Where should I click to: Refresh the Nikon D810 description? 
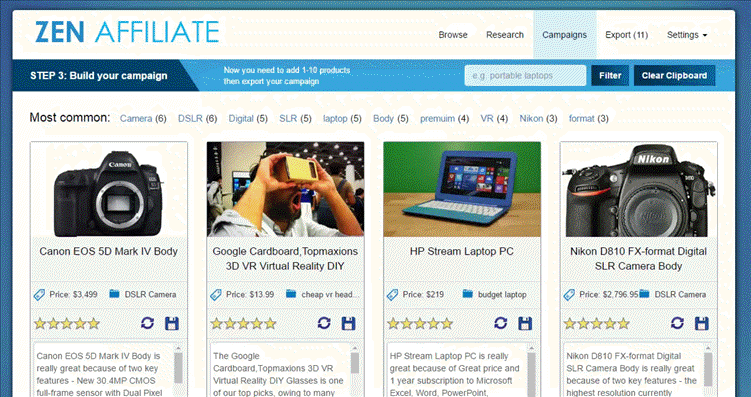(x=677, y=323)
